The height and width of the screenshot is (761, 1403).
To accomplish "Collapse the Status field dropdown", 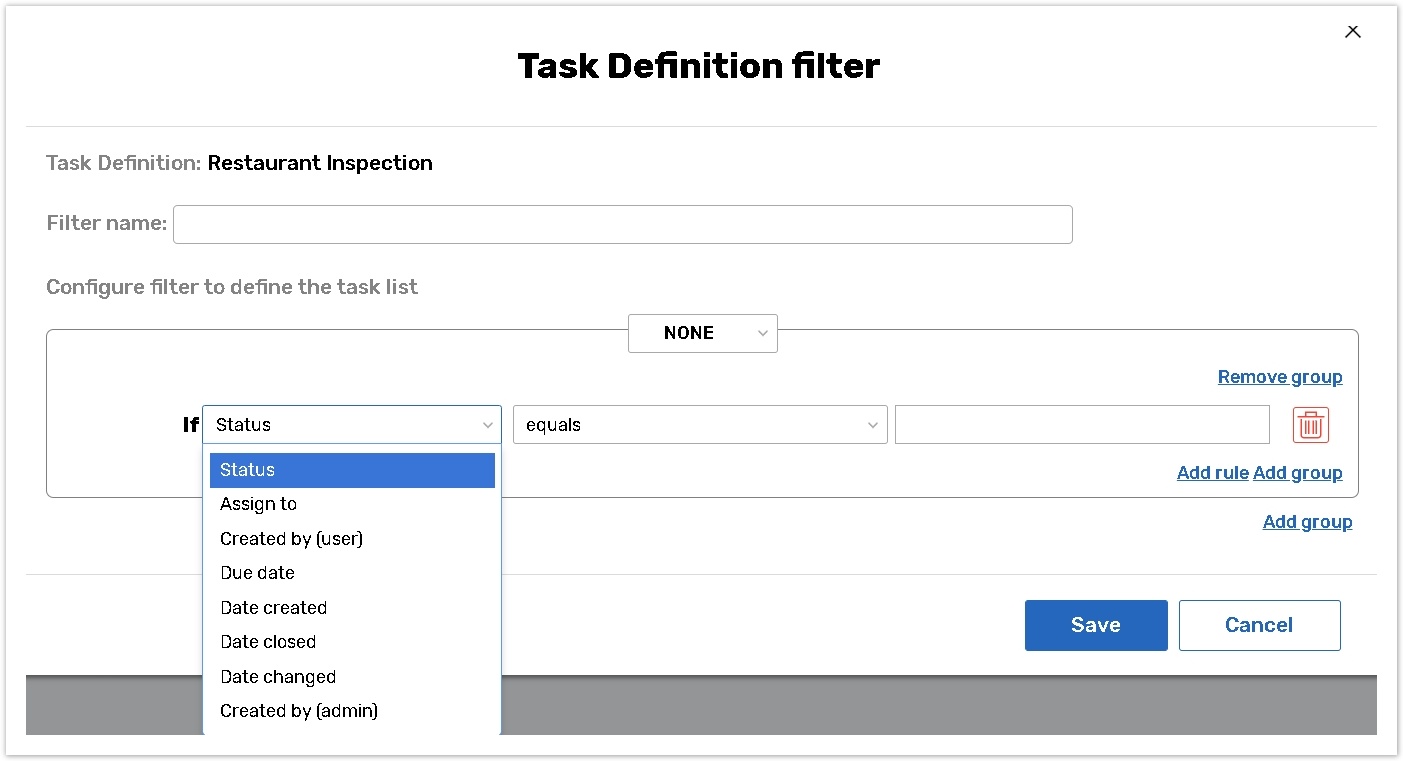I will click(x=351, y=425).
